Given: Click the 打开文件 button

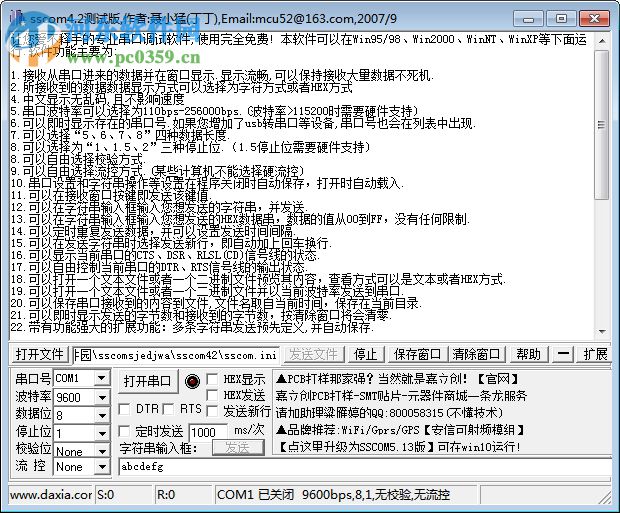Looking at the screenshot, I should click(x=39, y=354).
